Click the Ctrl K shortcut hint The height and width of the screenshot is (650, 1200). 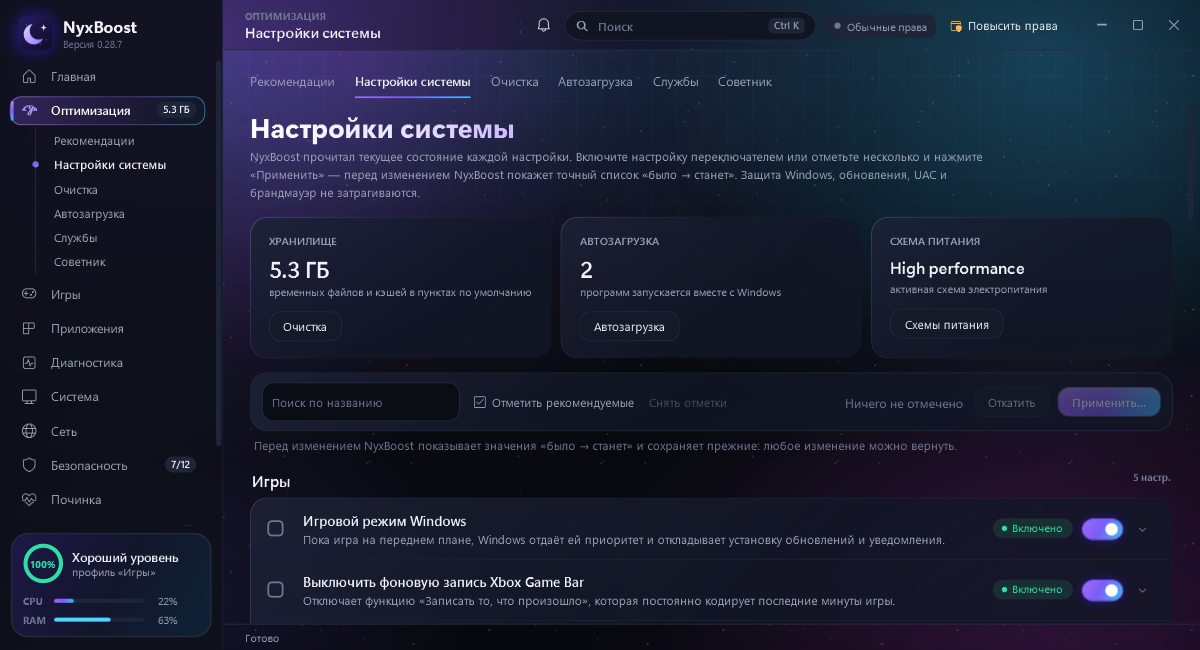click(786, 26)
